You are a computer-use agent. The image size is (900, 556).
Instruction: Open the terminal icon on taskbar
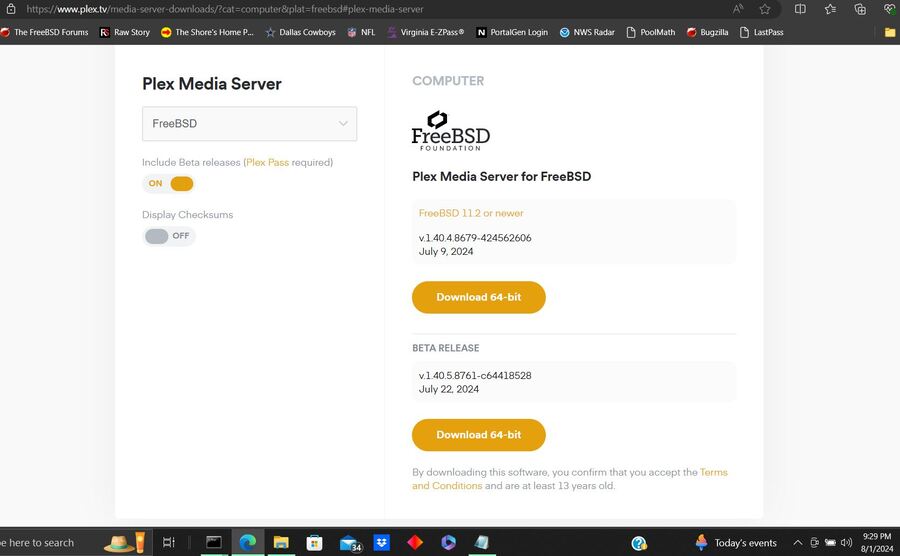214,542
